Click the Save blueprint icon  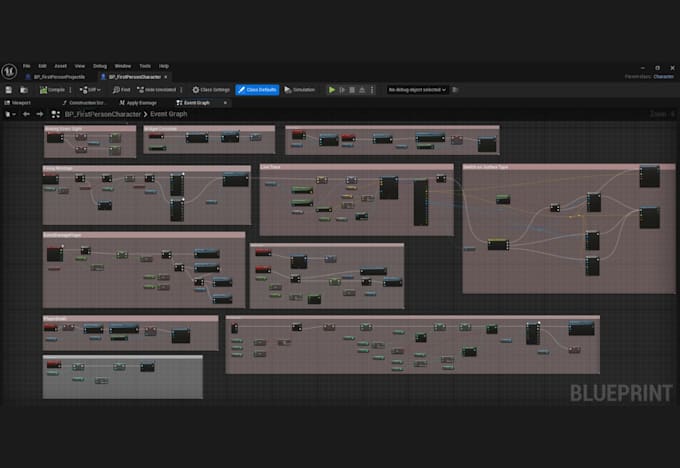(8, 90)
